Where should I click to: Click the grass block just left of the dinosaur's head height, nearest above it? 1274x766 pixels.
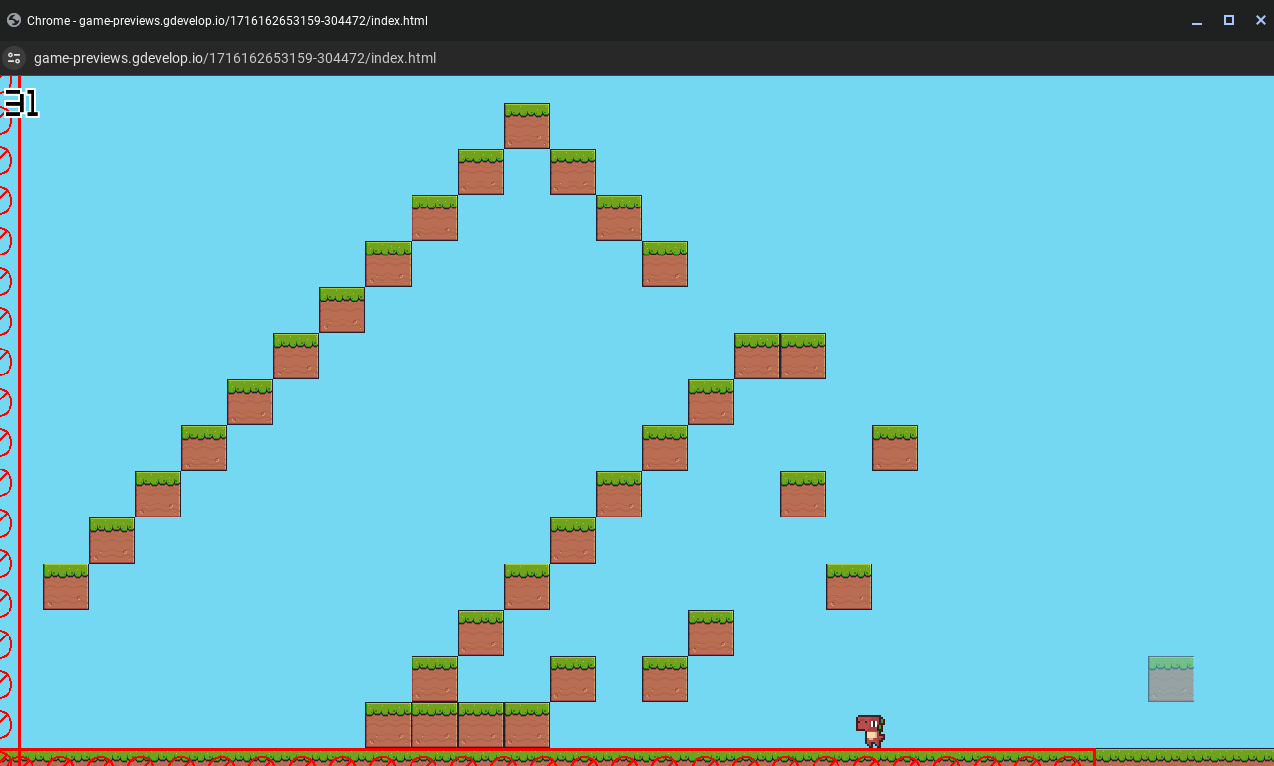848,587
